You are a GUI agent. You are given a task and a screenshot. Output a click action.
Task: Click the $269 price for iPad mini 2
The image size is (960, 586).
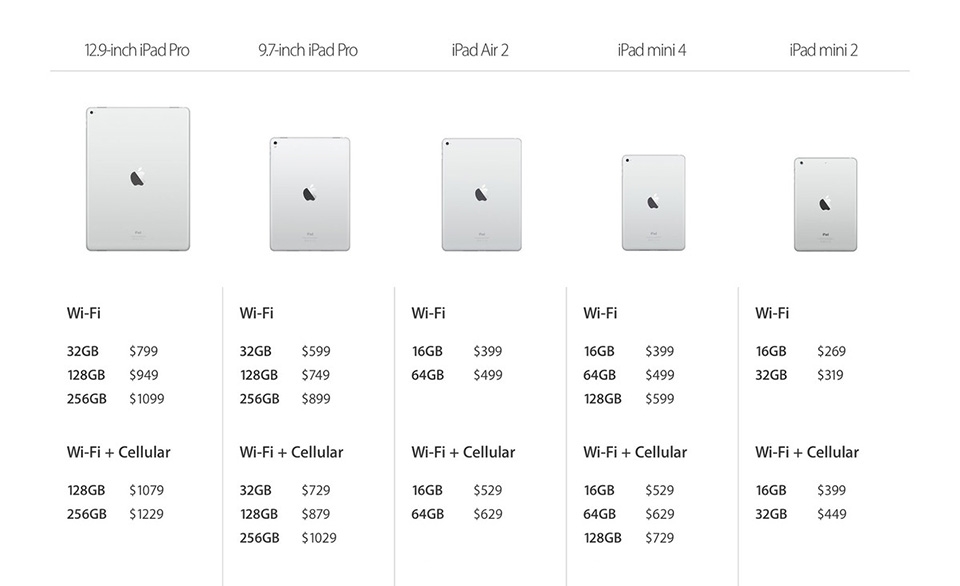coord(831,351)
